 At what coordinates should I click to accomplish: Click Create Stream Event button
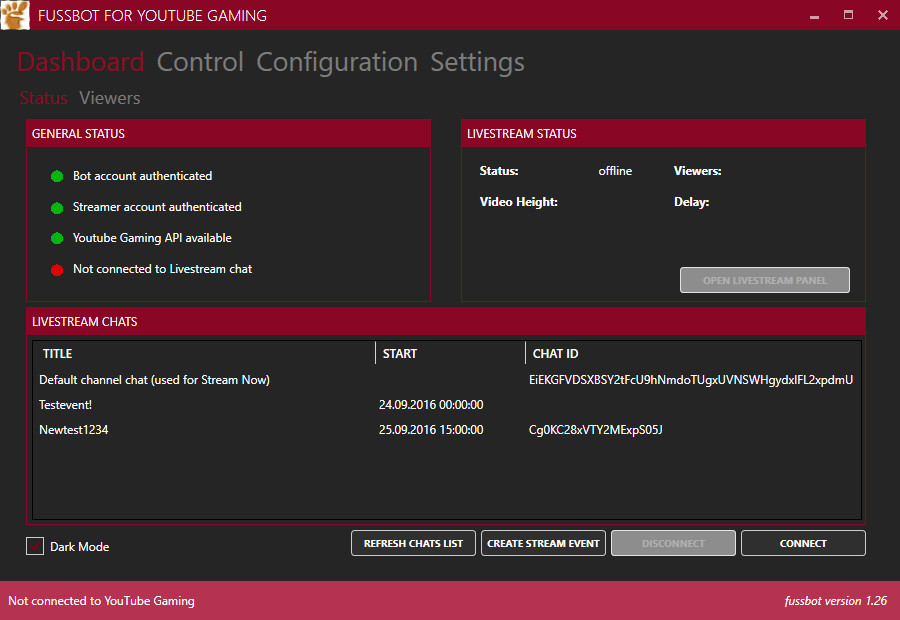coord(543,543)
